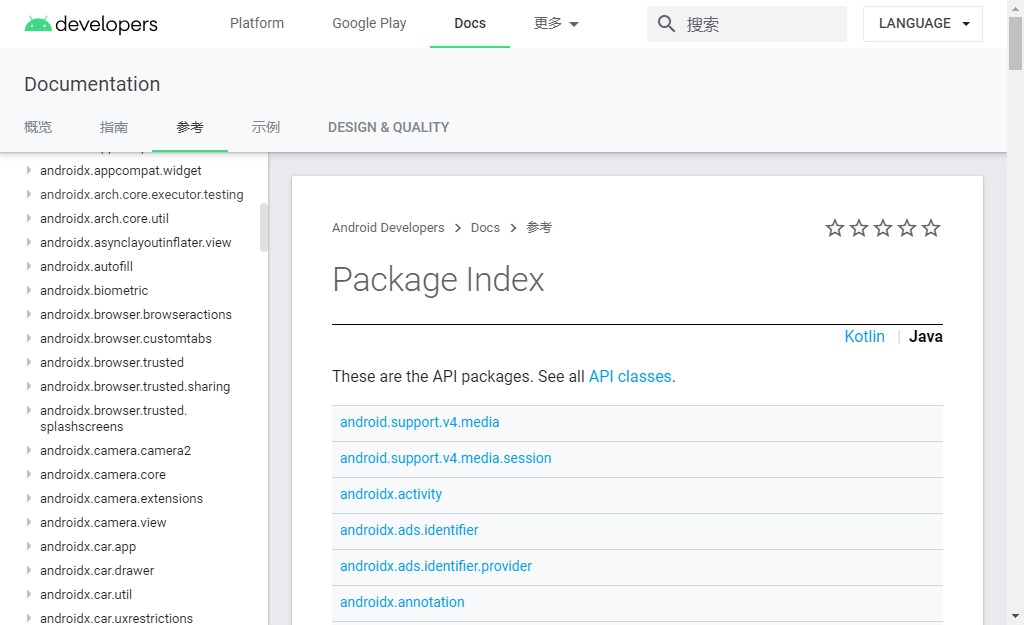This screenshot has height=625, width=1024.
Task: Open android.support.v4.media.session package link
Action: (x=445, y=458)
